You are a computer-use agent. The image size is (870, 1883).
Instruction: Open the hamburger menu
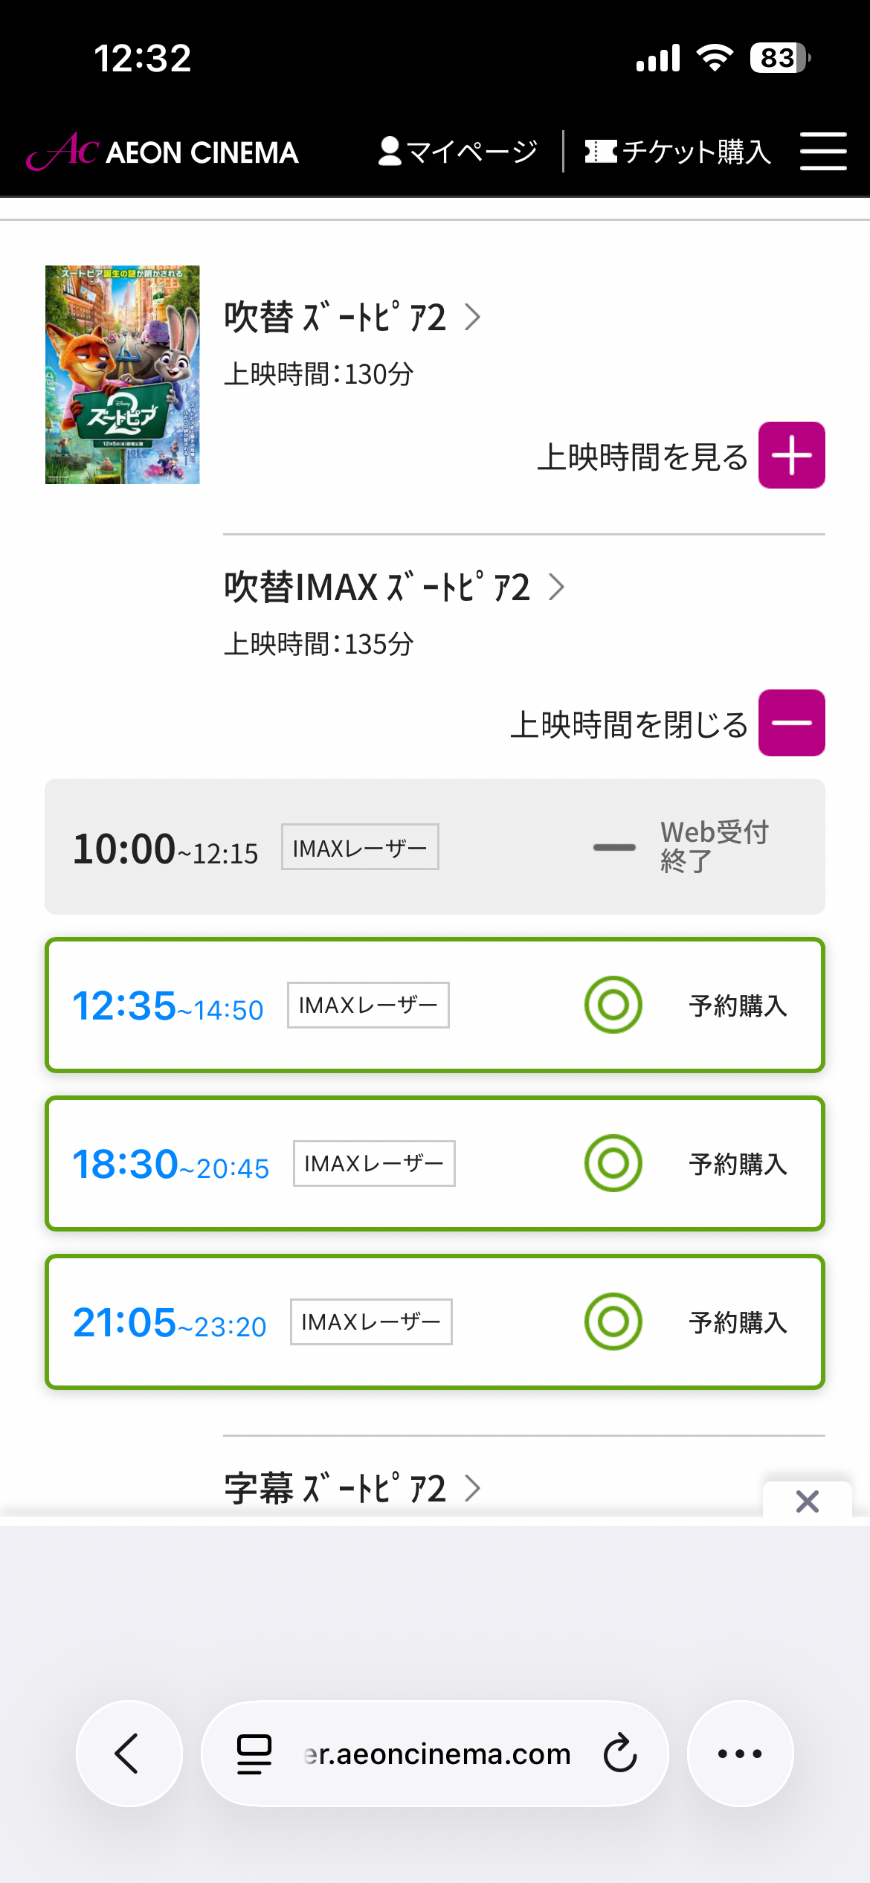(823, 151)
